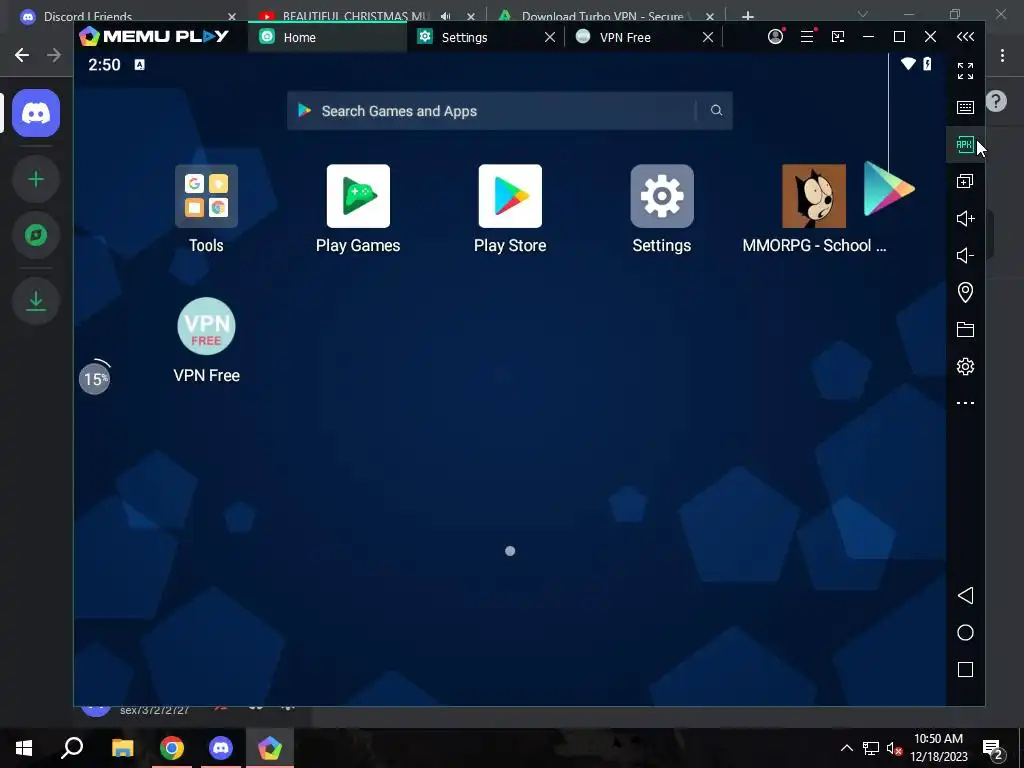Screen dimensions: 1024x768
Task: Open the MEmu account profile icon
Action: 775,37
